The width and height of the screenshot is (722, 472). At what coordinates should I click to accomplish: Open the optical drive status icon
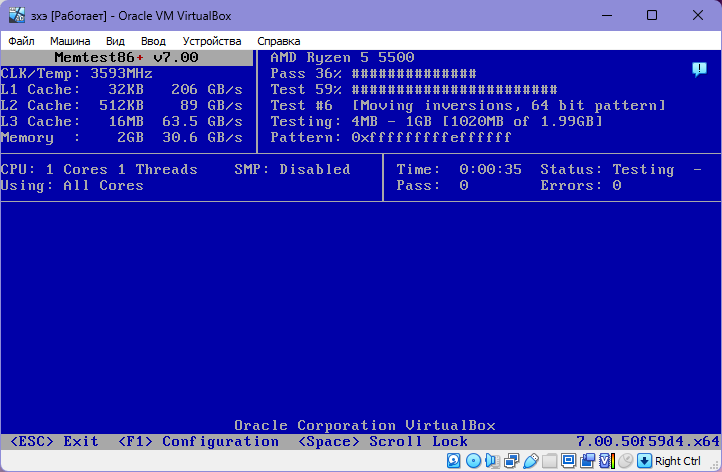point(473,461)
